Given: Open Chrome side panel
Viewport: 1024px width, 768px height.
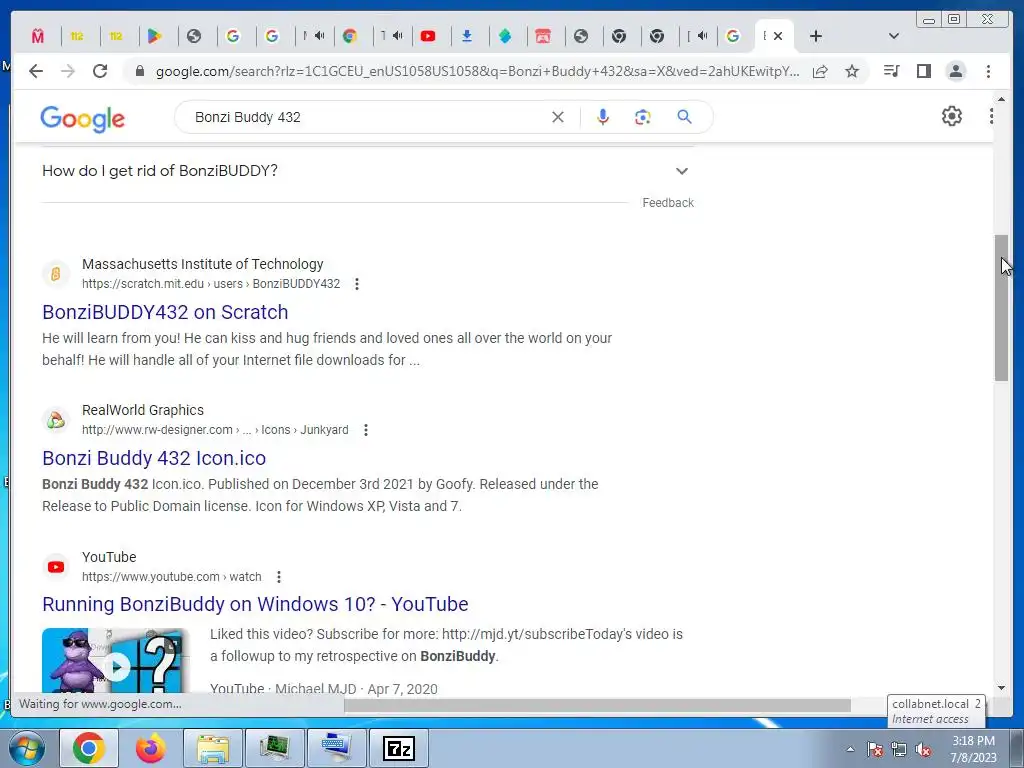Looking at the screenshot, I should coord(923,71).
